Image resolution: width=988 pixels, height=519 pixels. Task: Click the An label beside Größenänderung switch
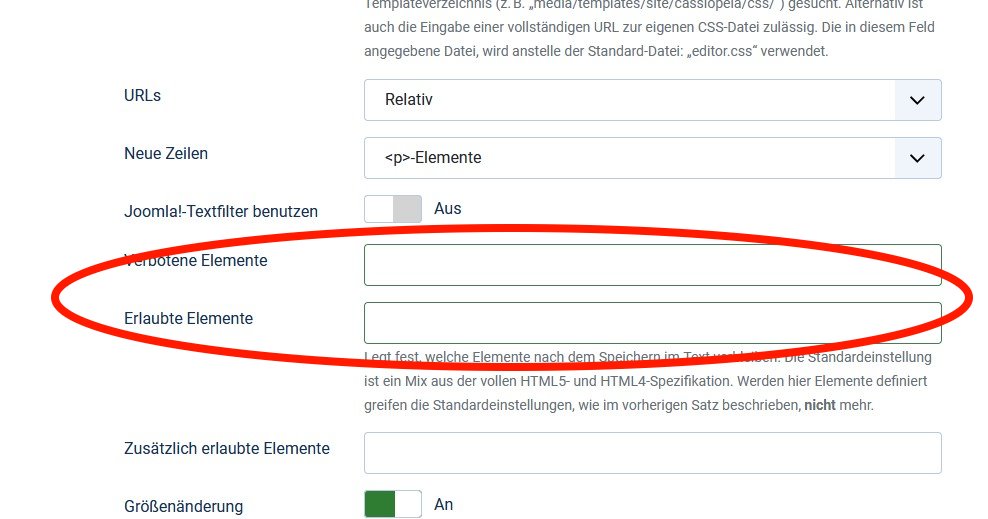pos(444,504)
